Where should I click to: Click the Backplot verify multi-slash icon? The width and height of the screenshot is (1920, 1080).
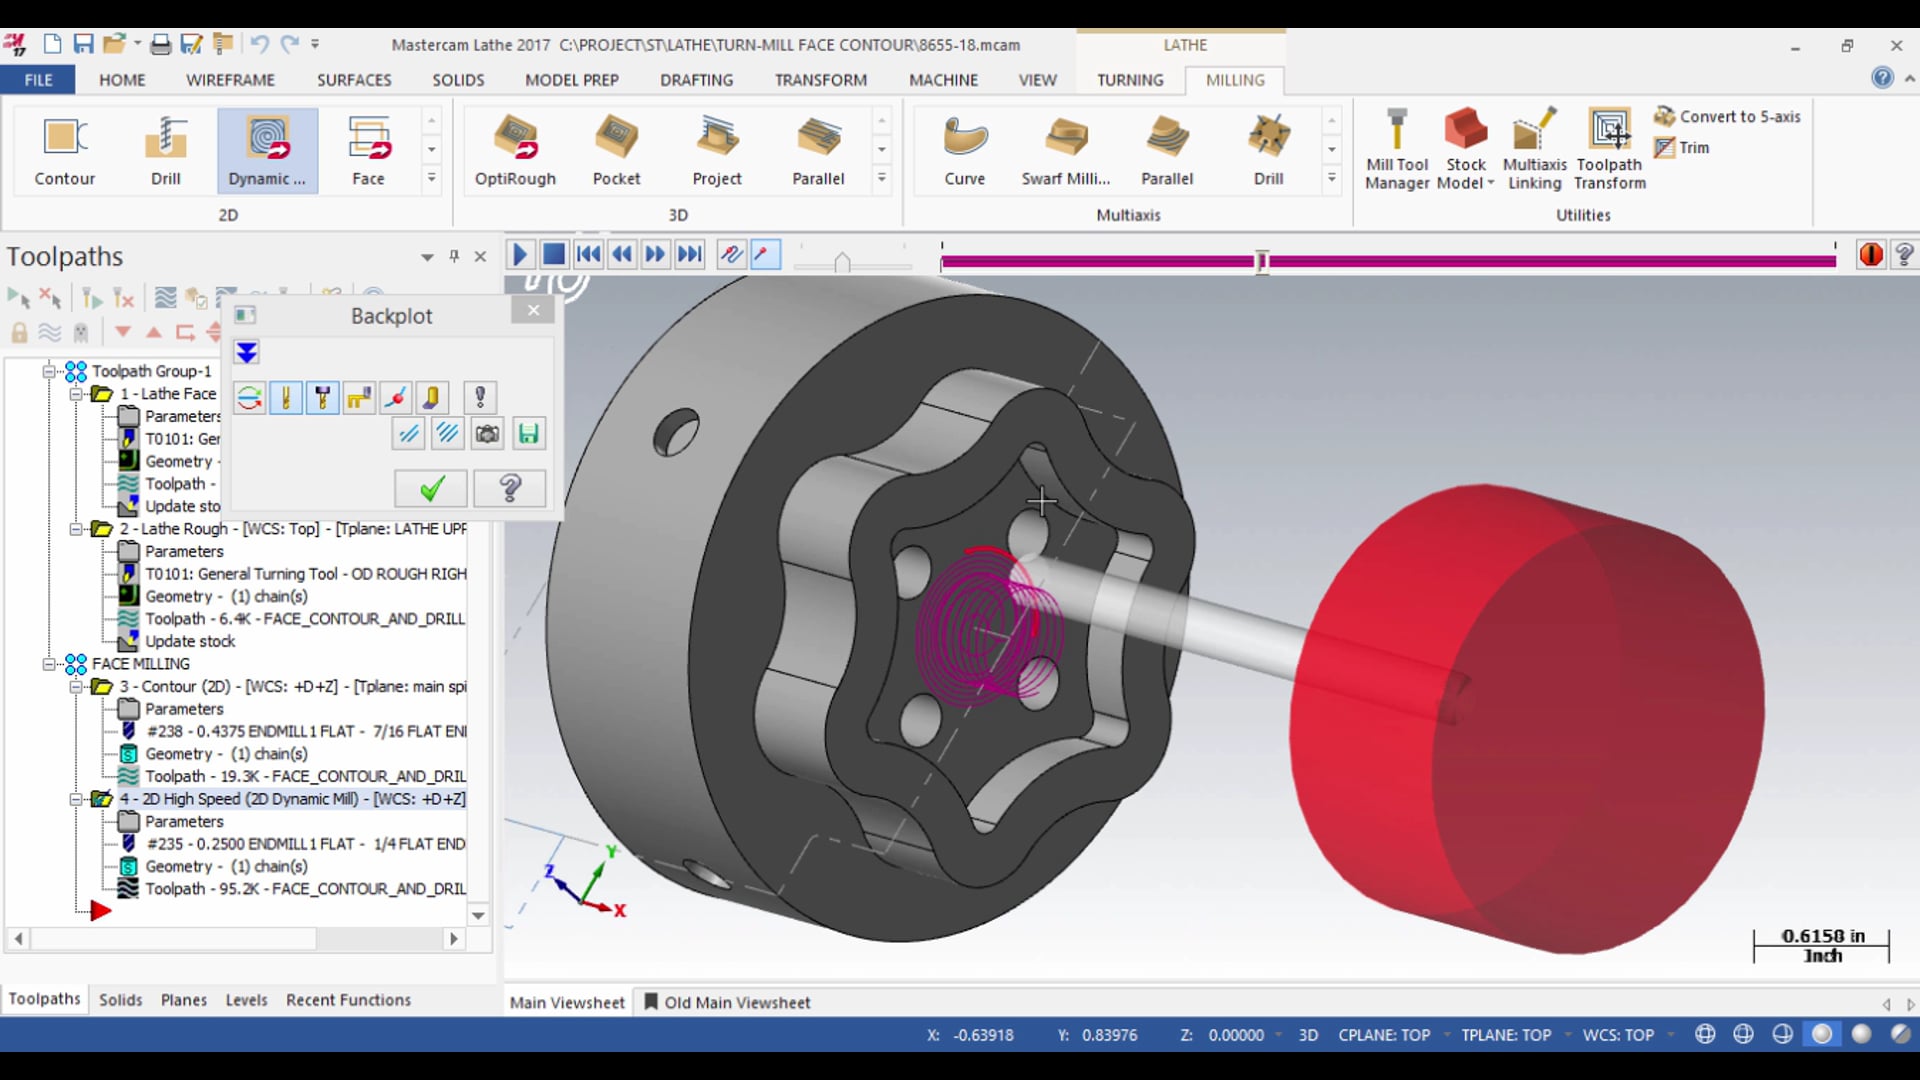pyautogui.click(x=447, y=433)
